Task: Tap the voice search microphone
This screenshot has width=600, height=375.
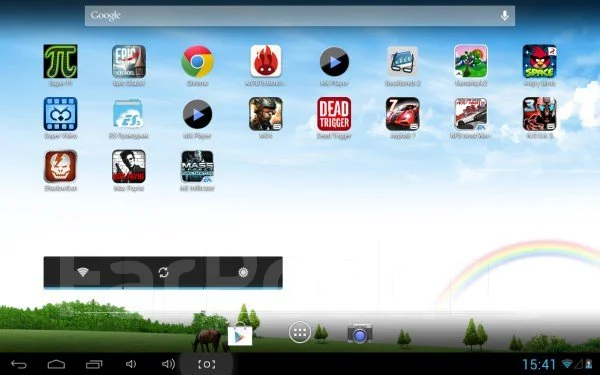Action: pos(505,16)
